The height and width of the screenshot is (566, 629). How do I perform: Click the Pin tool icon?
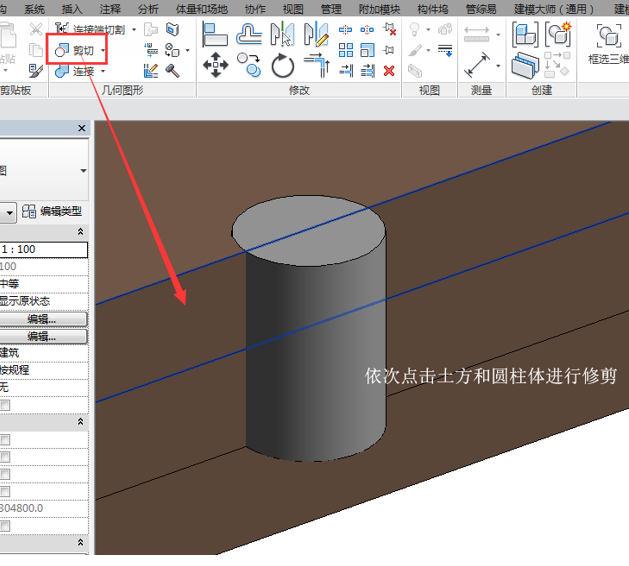point(389,50)
